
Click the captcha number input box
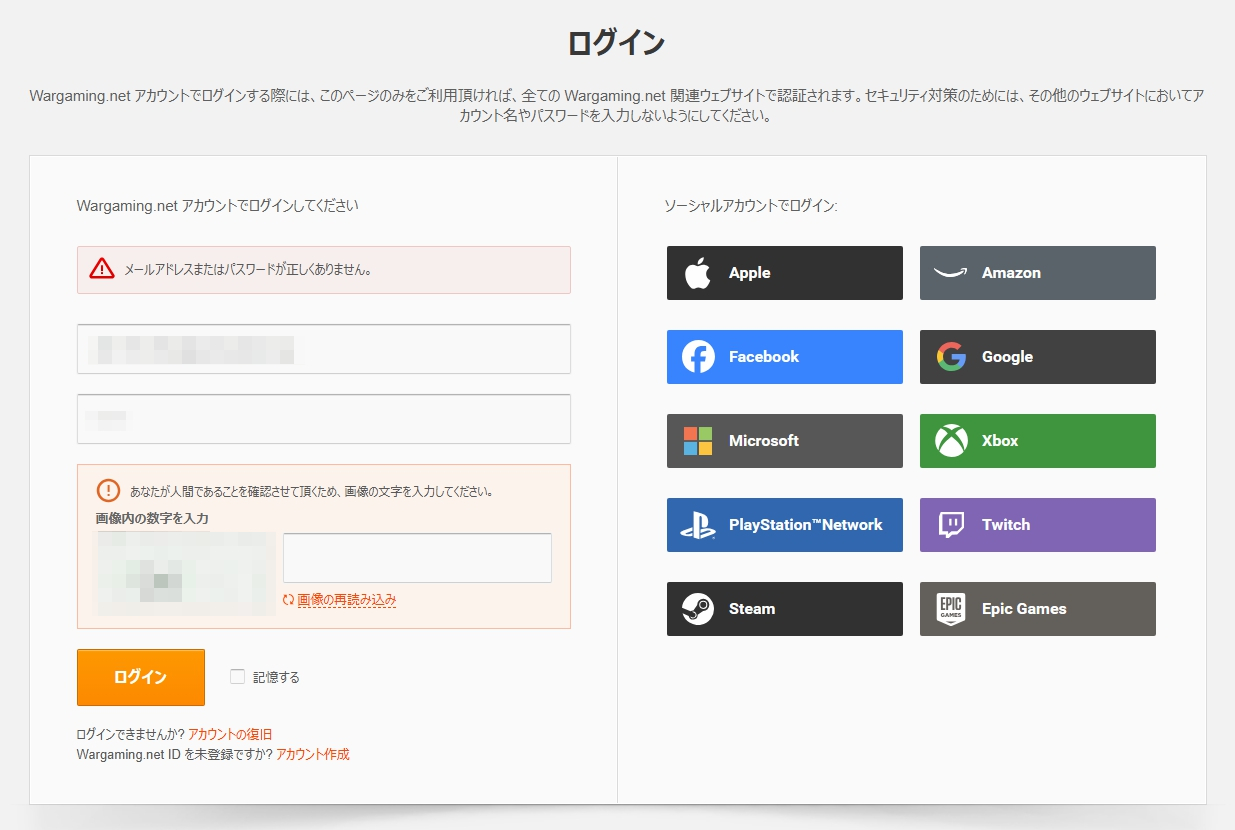pos(417,558)
